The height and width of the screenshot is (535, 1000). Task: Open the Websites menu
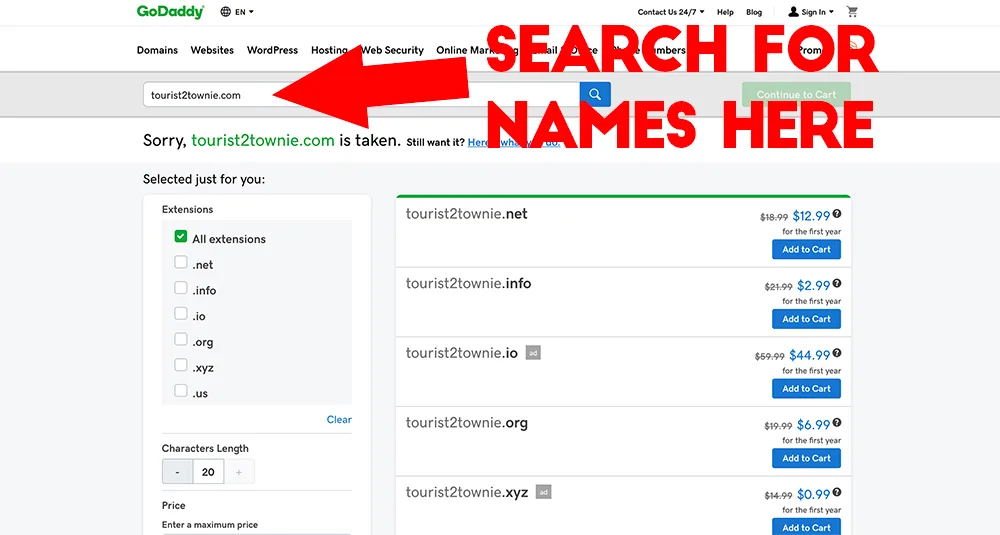click(x=212, y=50)
